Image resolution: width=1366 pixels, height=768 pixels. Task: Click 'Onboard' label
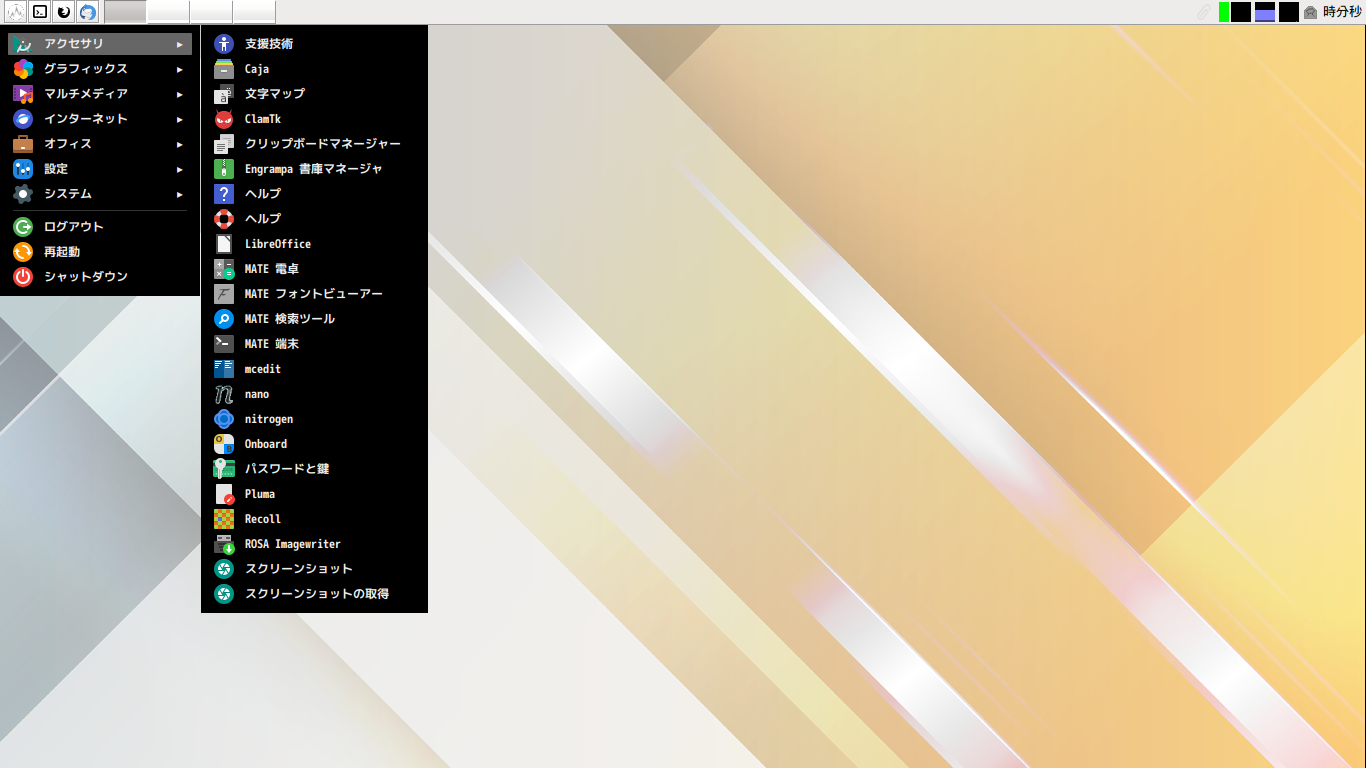(266, 444)
